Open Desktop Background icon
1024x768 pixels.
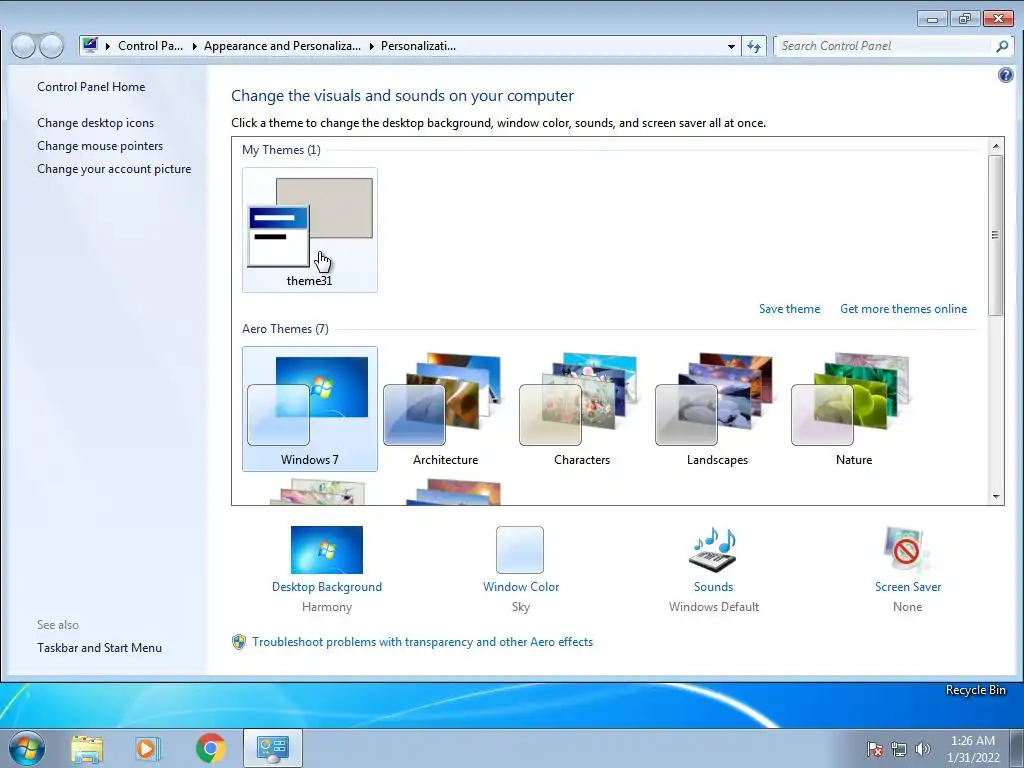[x=327, y=550]
